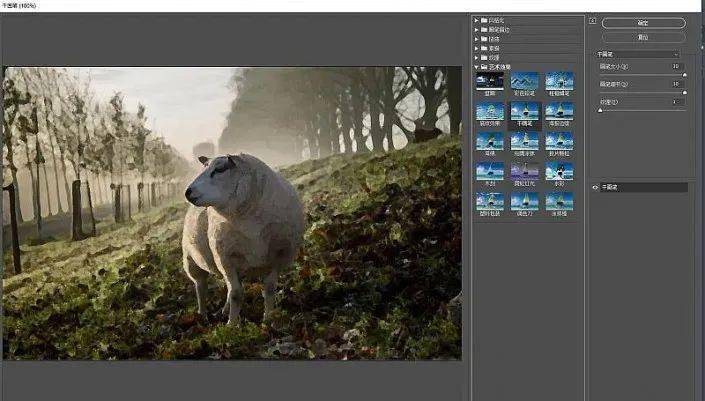Select the 干画笔 dry brush filter thumbnail
Screen dimensions: 705x401
[524, 114]
